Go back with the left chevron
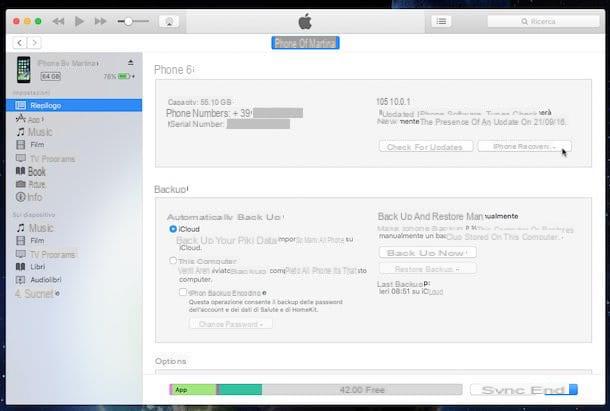 coord(20,43)
